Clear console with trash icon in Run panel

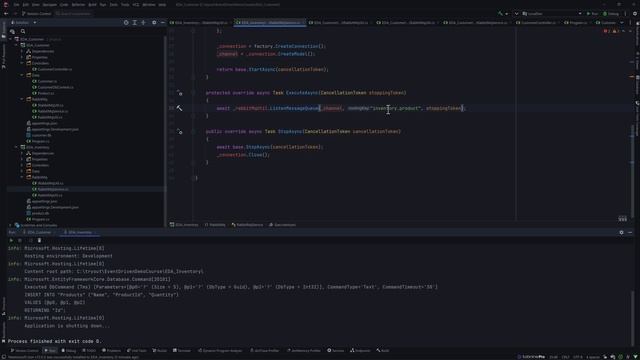pyautogui.click(x=40, y=240)
